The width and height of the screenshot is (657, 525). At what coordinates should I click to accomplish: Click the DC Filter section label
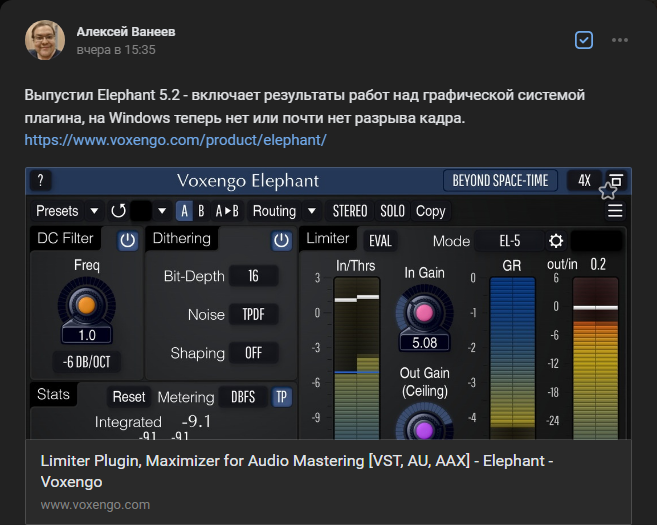[x=65, y=238]
